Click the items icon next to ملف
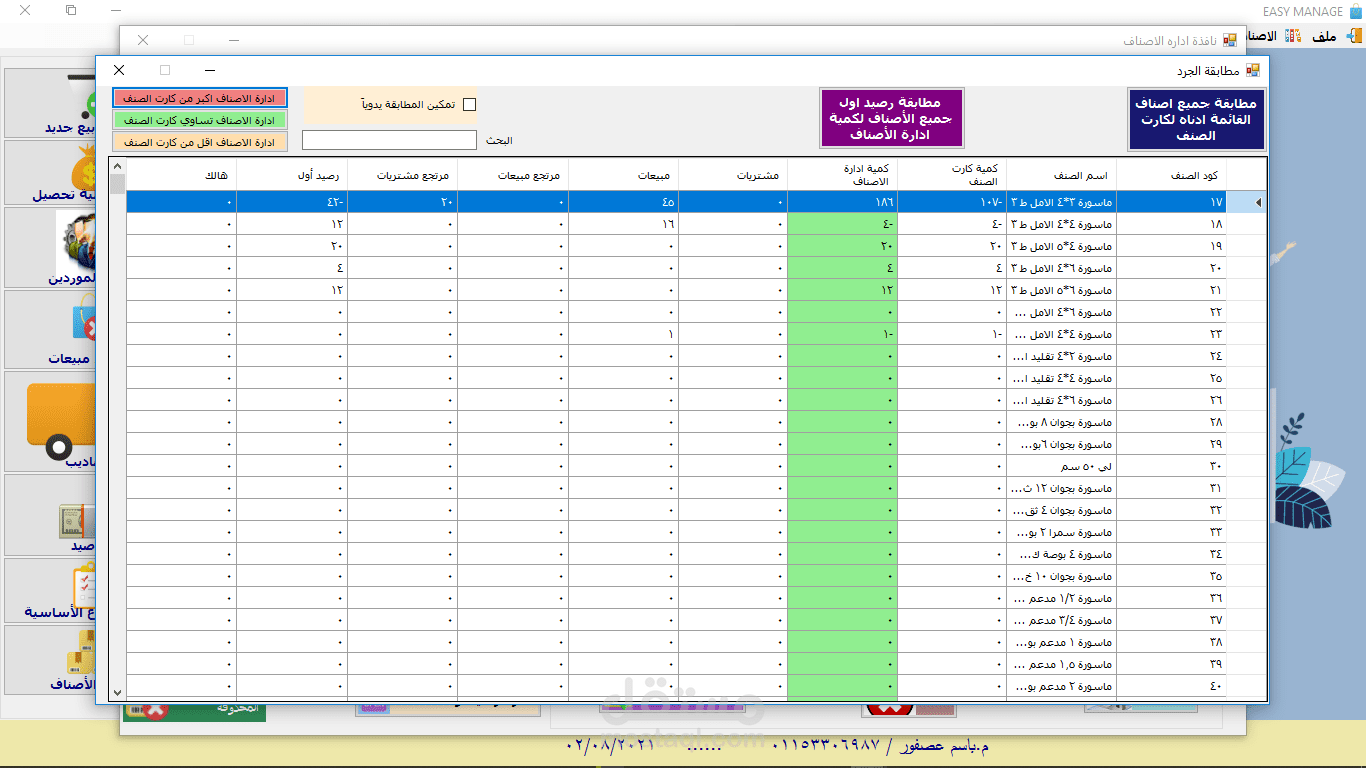Viewport: 1366px width, 768px height. (x=1293, y=36)
